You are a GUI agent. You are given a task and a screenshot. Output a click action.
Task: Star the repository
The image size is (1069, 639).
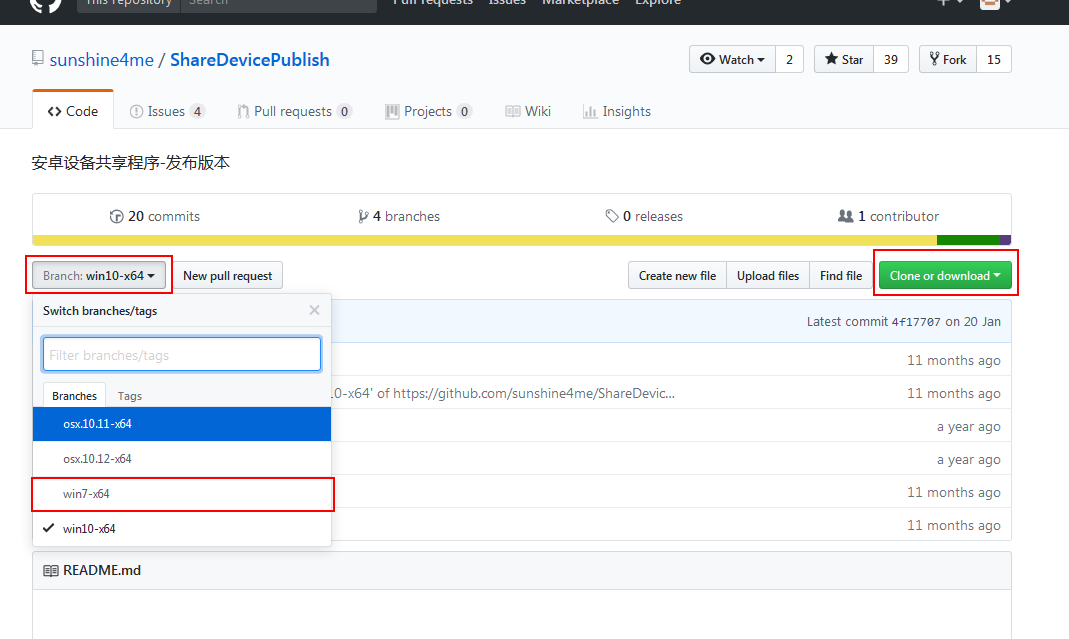tap(843, 59)
